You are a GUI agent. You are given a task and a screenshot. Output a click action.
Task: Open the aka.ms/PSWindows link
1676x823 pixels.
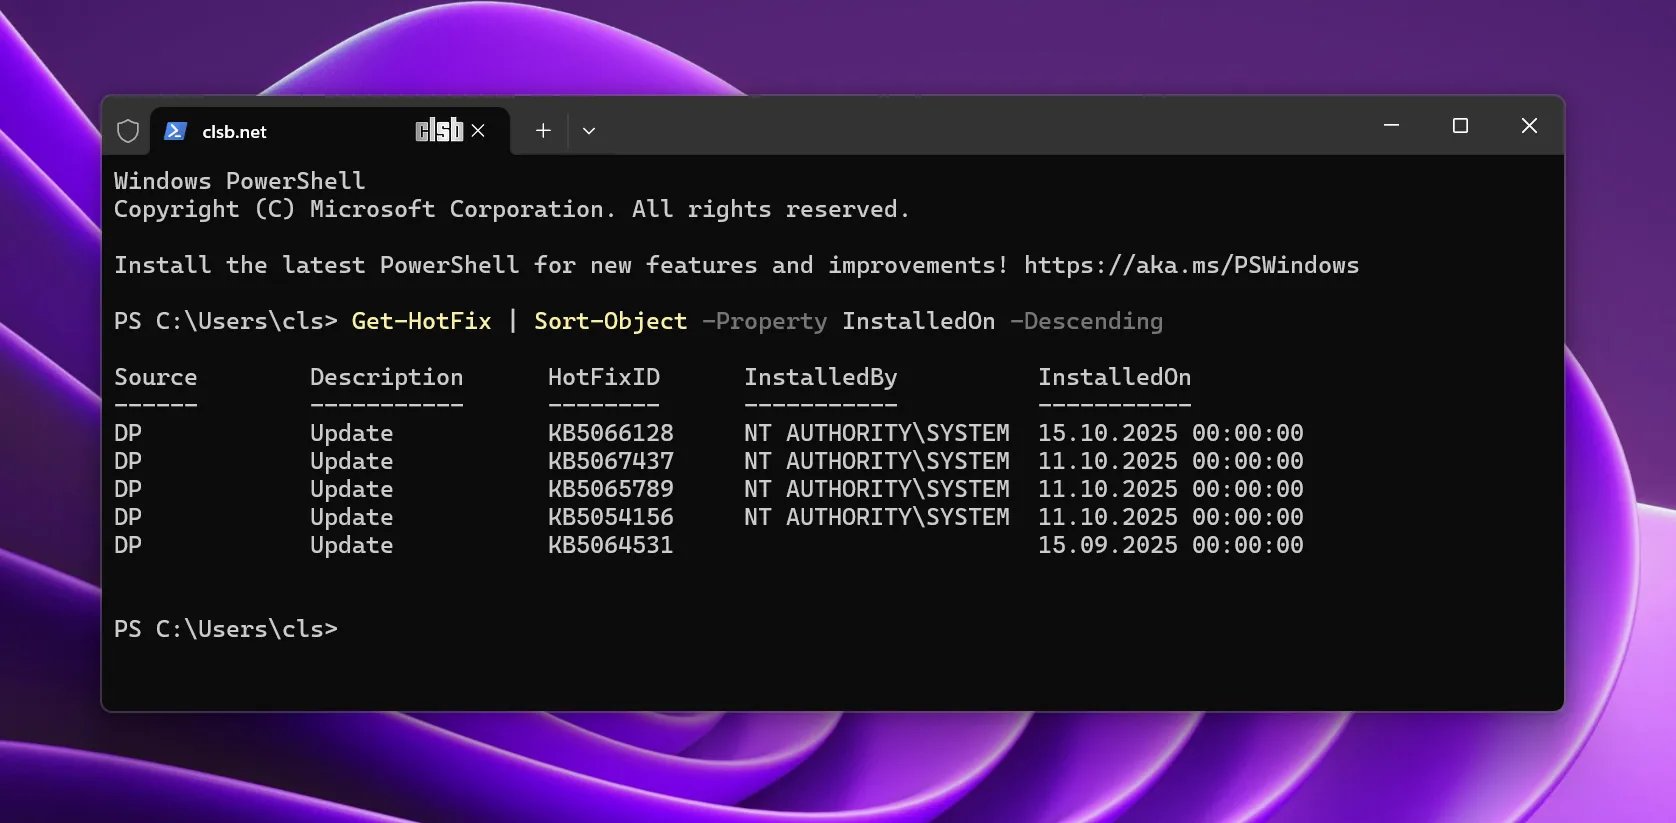pos(1191,265)
